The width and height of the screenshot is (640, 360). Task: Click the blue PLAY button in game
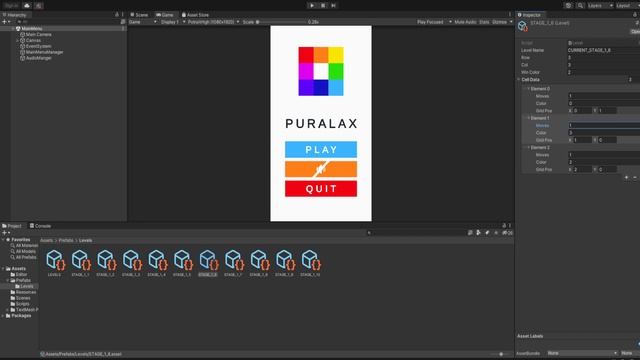321,149
